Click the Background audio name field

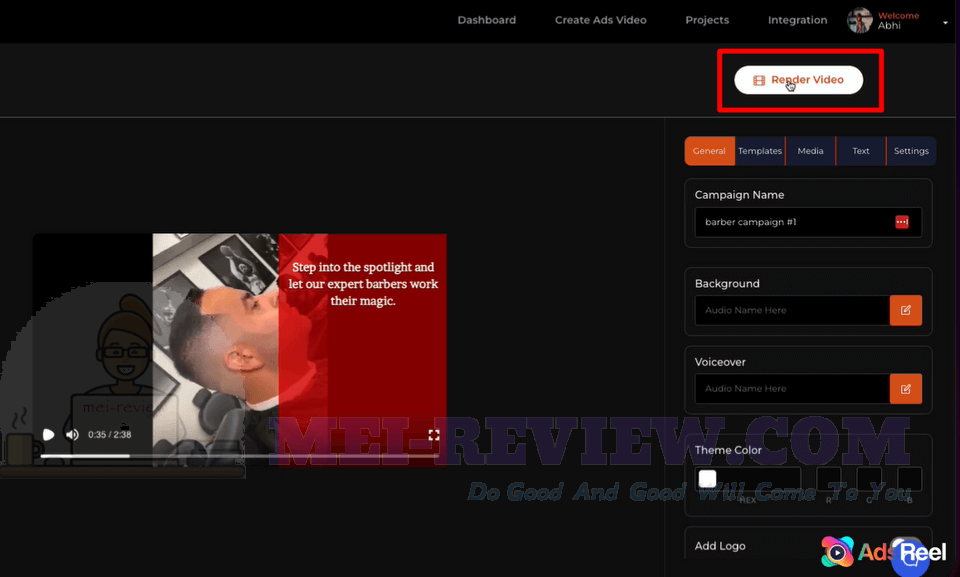[792, 310]
